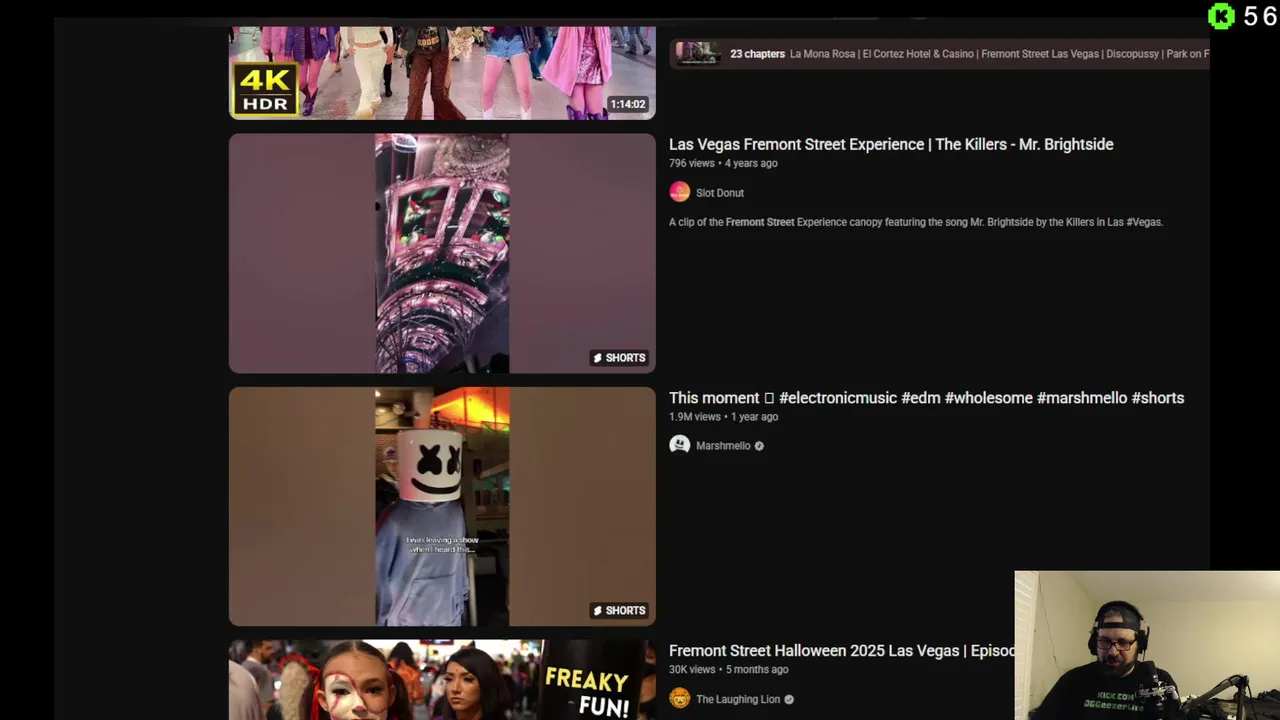This screenshot has height=720, width=1280.
Task: Play the Mr. Brightside Shorts thumbnail
Action: tap(442, 253)
